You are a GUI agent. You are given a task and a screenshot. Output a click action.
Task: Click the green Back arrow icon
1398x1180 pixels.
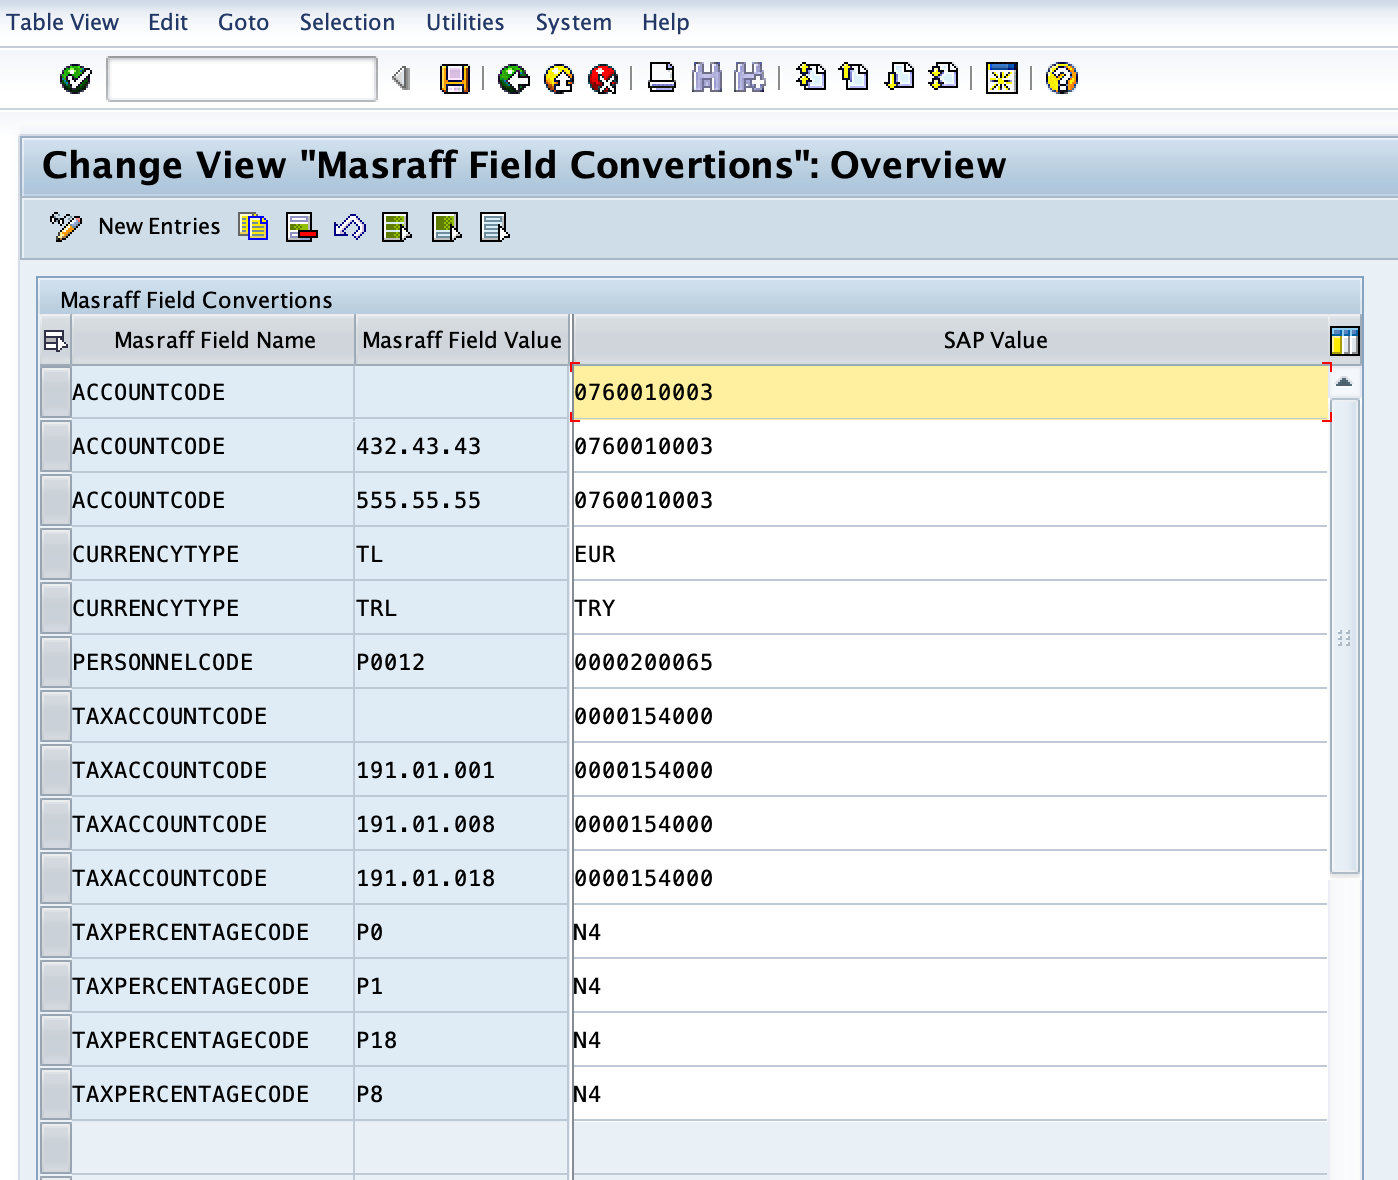(x=514, y=78)
